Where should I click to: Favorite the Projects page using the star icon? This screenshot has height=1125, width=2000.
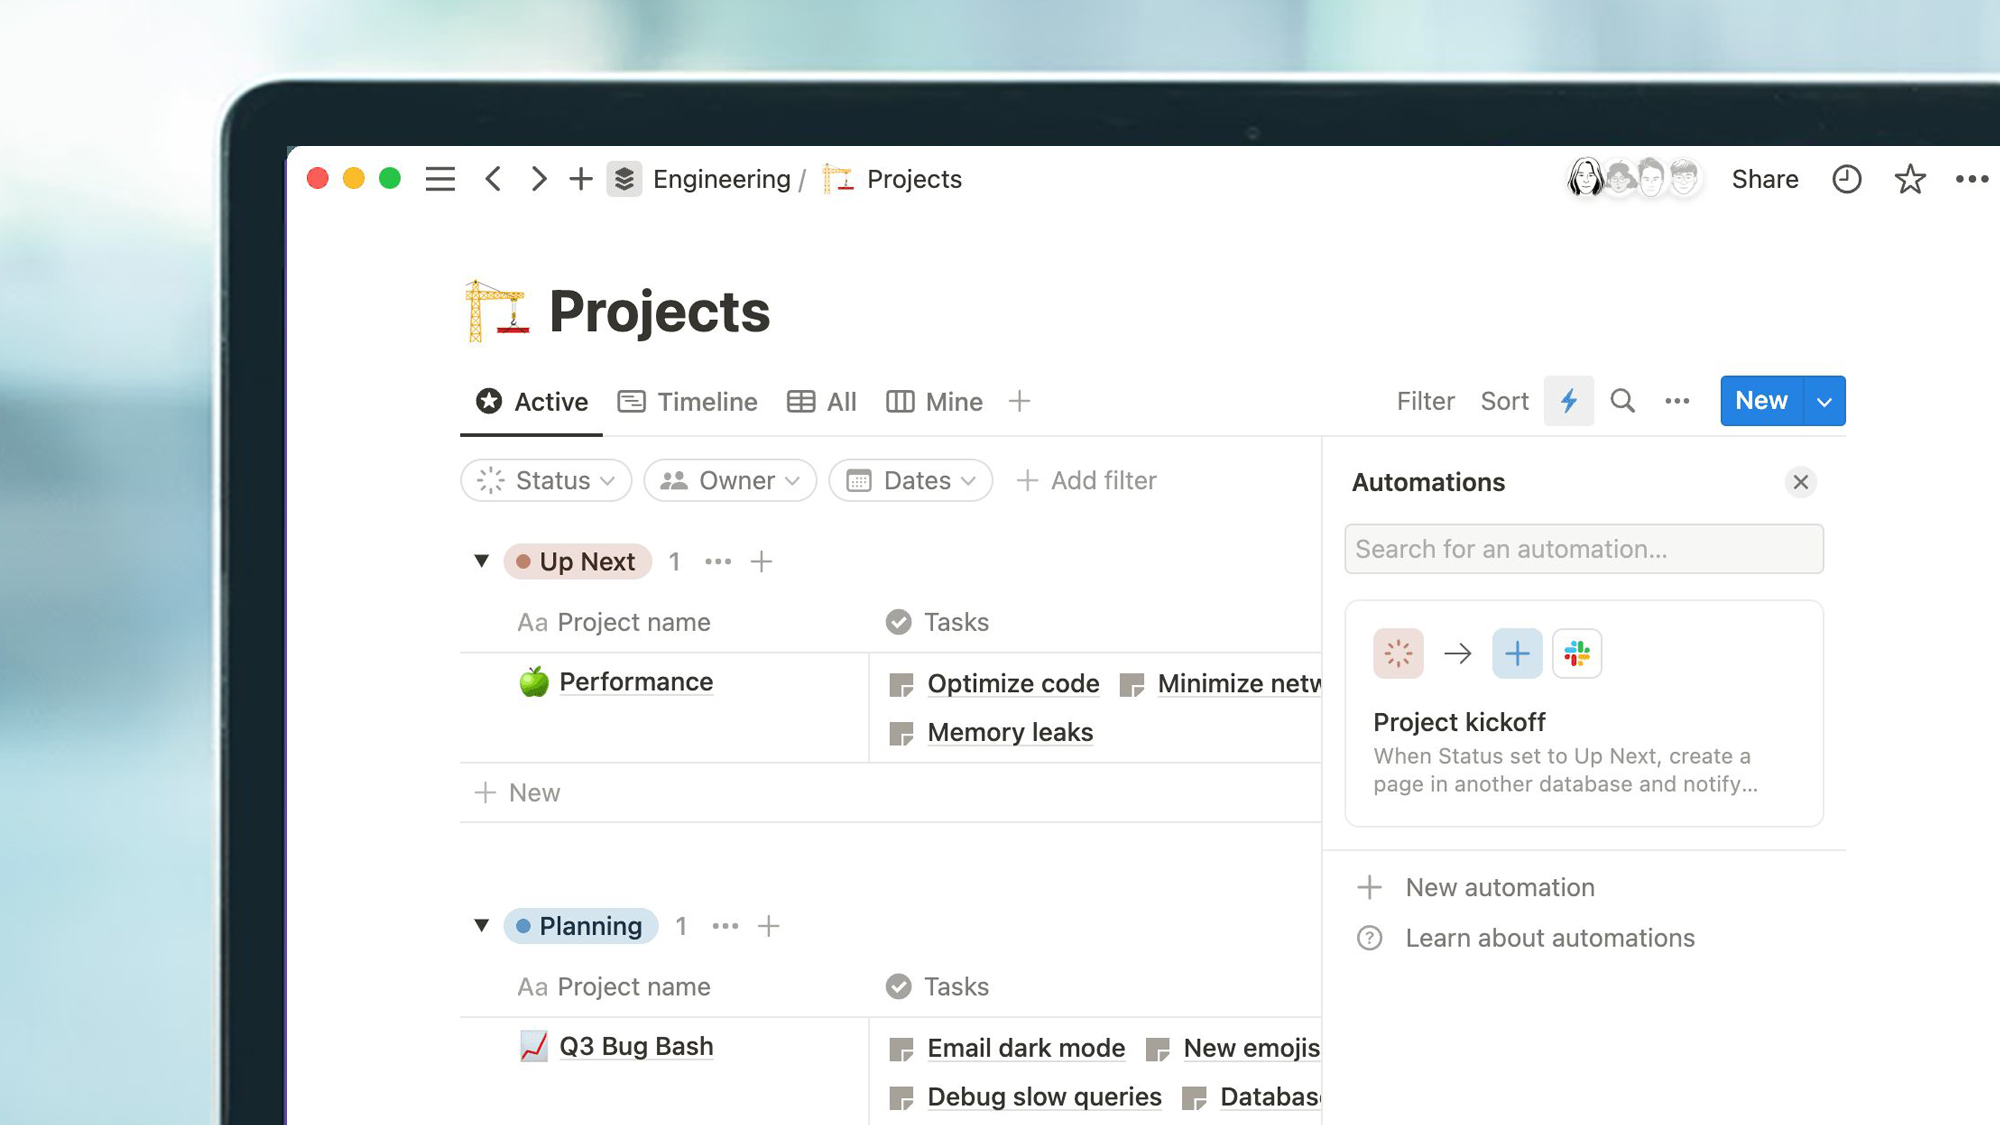(1909, 179)
